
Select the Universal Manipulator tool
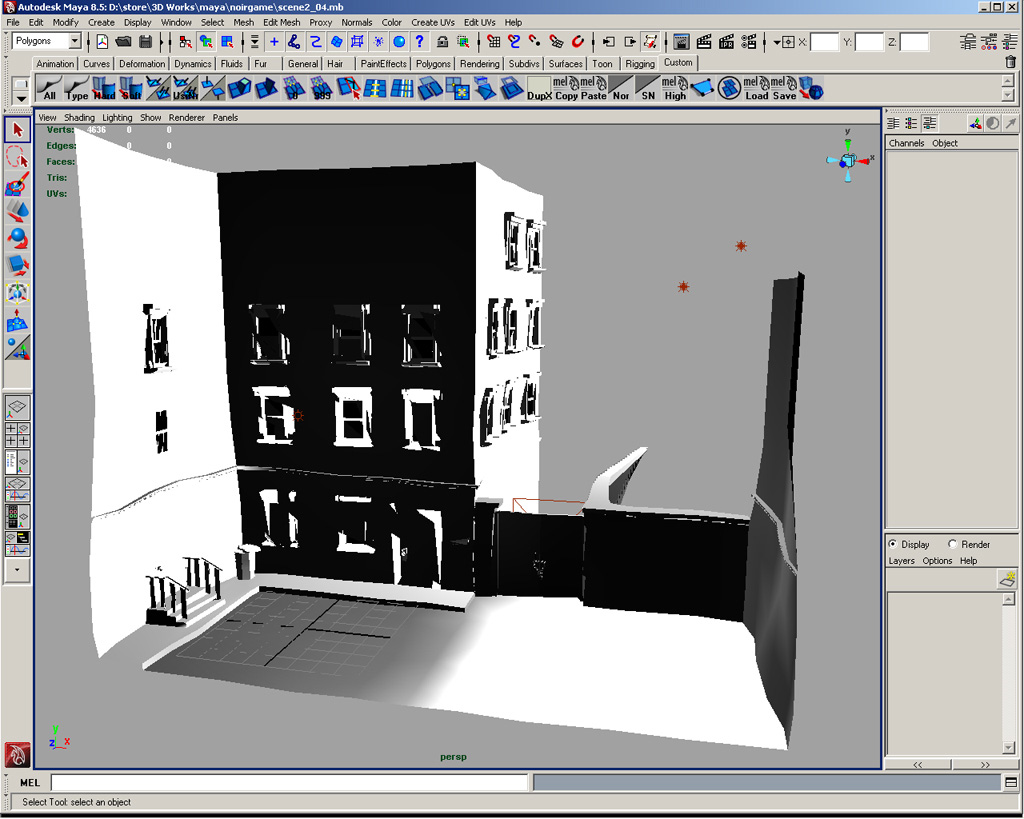click(18, 293)
